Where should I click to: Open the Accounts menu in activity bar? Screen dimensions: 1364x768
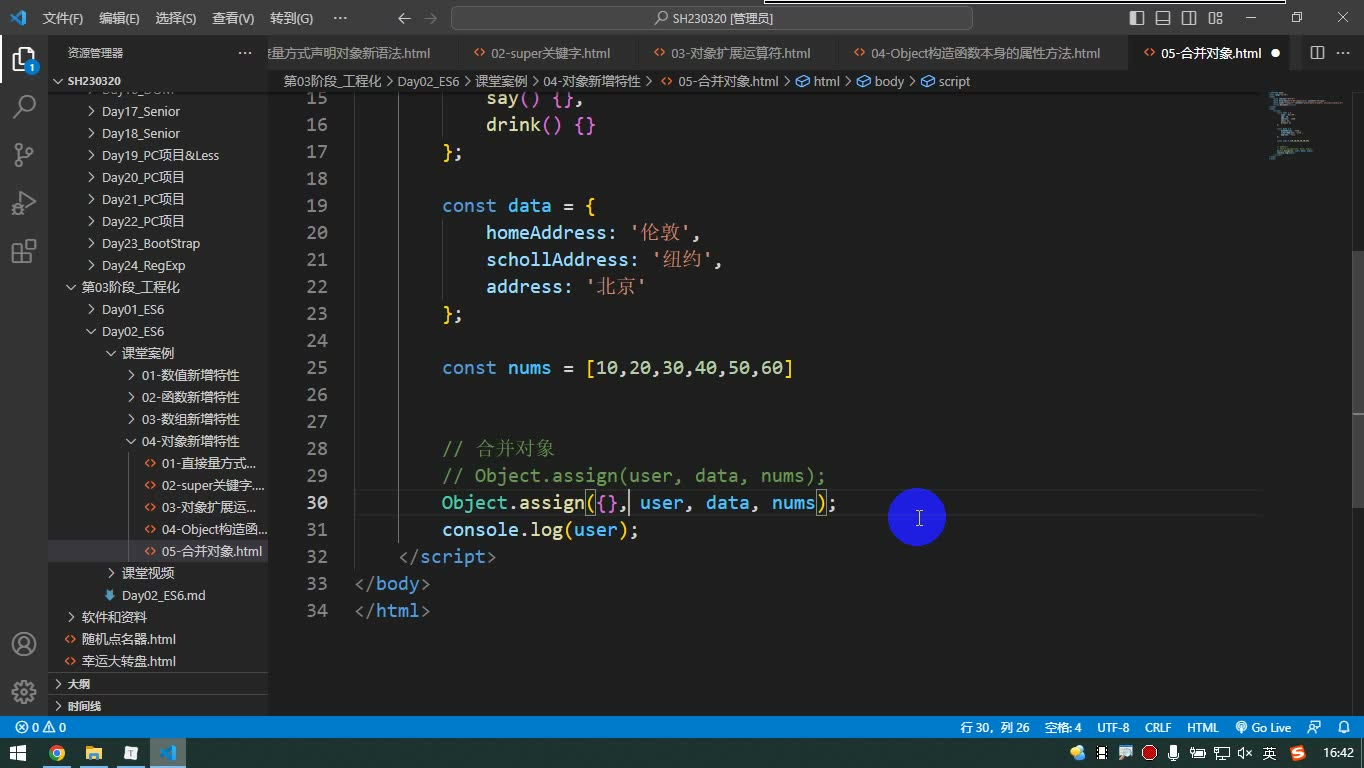coord(24,644)
